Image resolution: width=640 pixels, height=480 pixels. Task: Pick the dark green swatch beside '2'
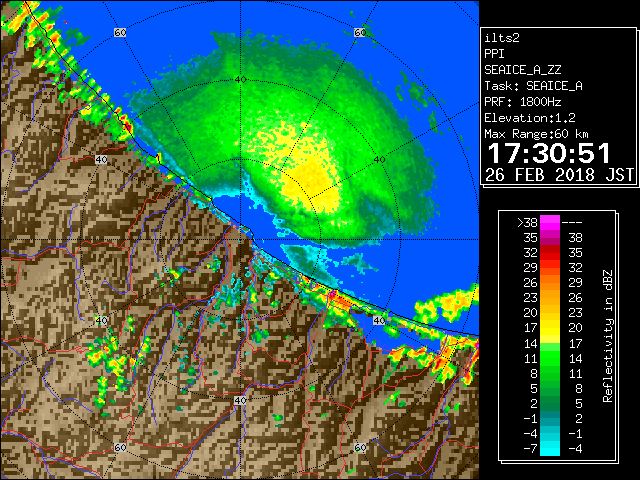[x=550, y=403]
